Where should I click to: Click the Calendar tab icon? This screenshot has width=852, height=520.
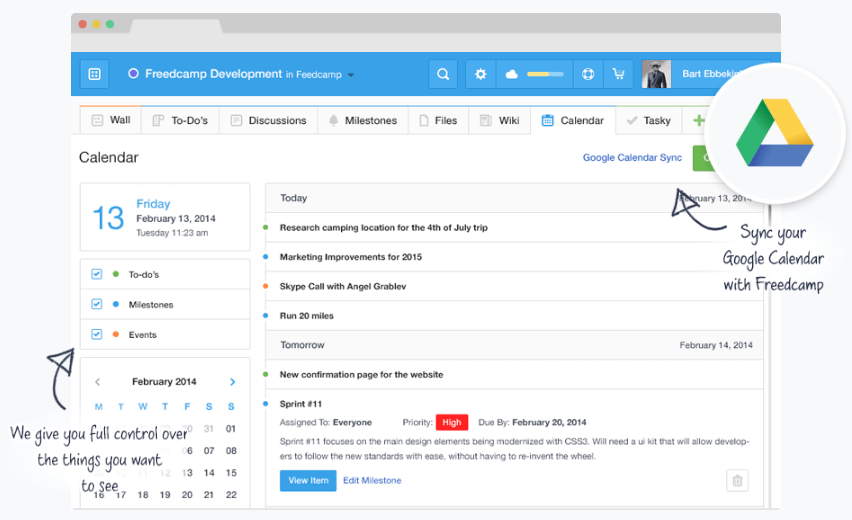(x=547, y=120)
